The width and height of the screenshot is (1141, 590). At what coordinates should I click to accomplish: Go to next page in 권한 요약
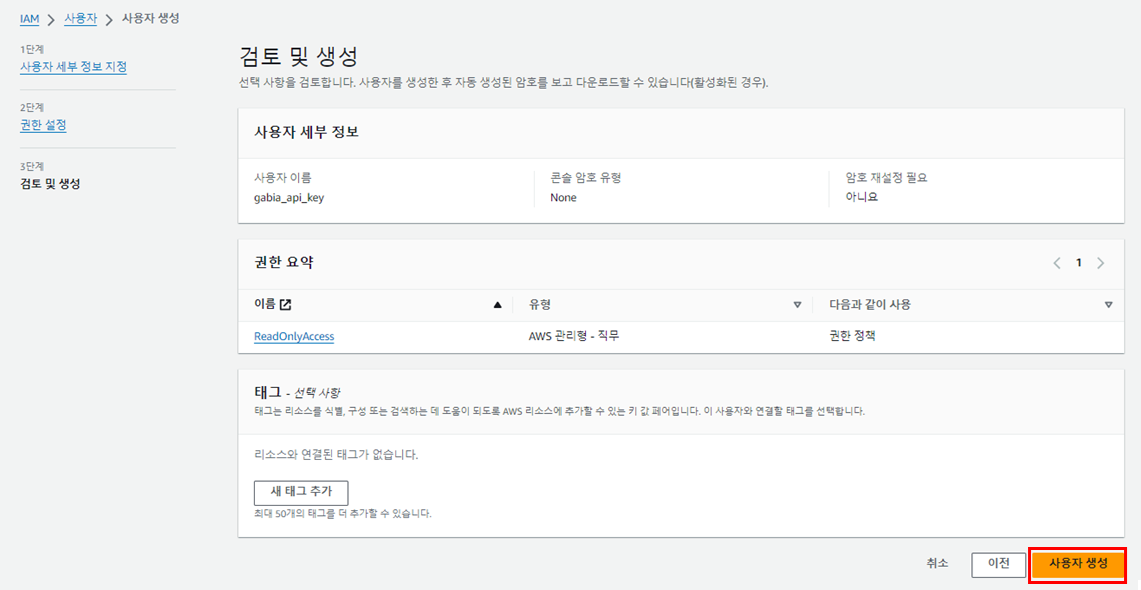[x=1101, y=263]
